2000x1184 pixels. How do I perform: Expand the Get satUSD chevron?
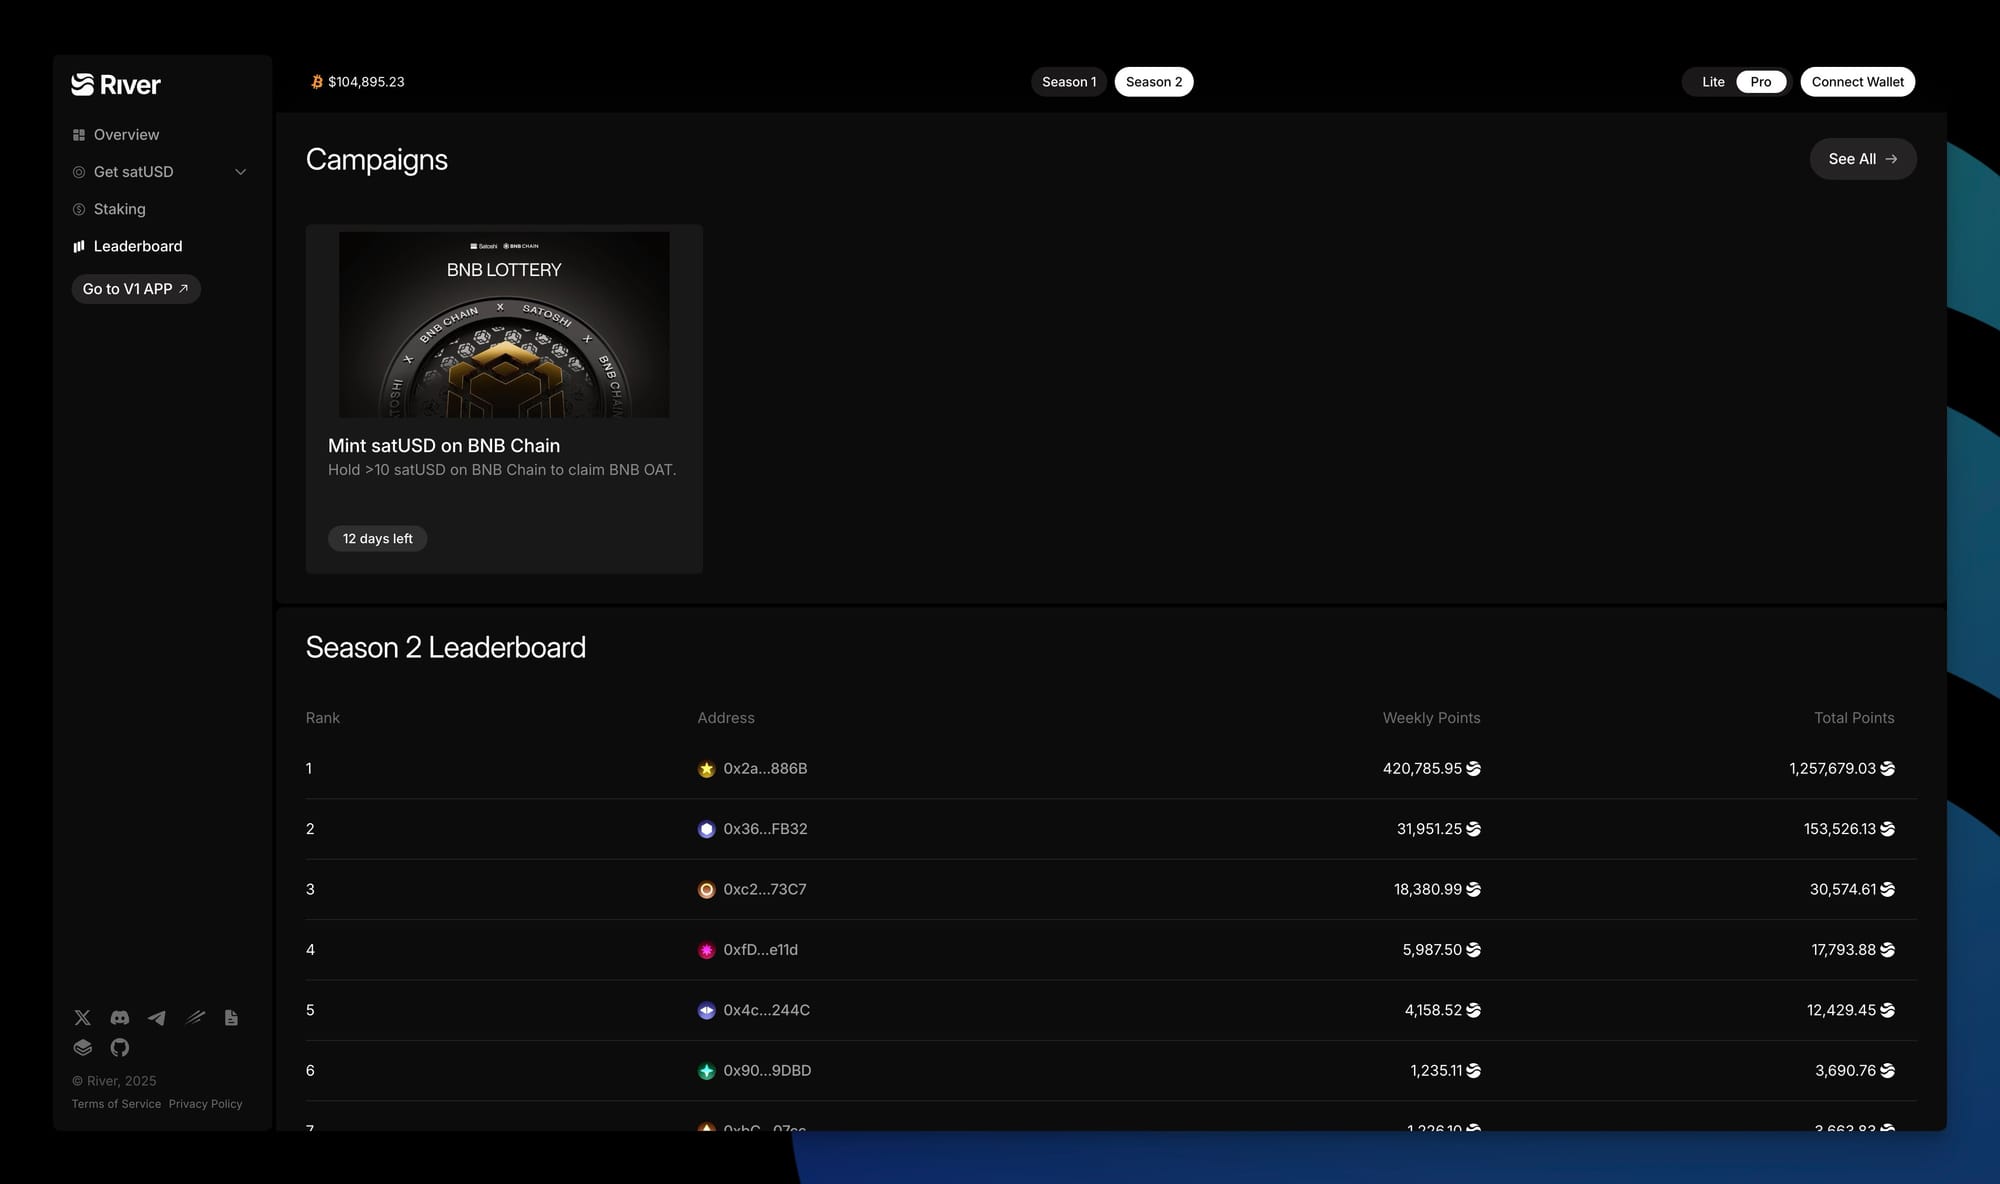(x=240, y=172)
